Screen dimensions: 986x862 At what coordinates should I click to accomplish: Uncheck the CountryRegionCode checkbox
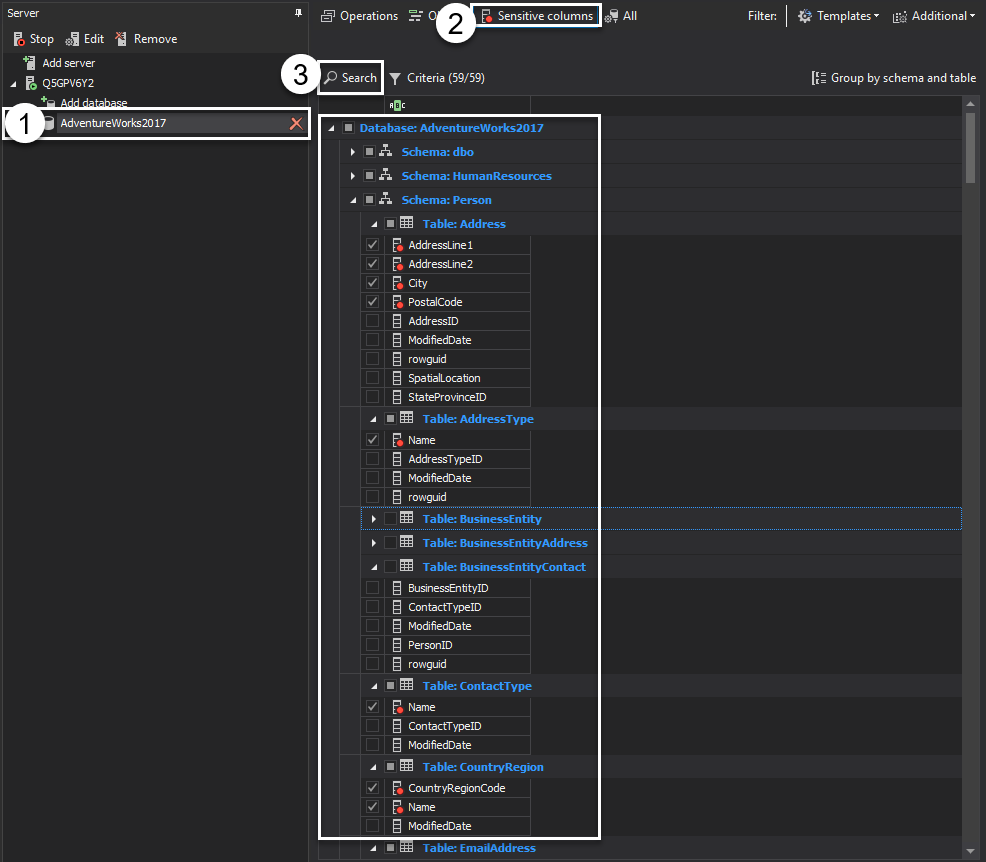point(372,788)
